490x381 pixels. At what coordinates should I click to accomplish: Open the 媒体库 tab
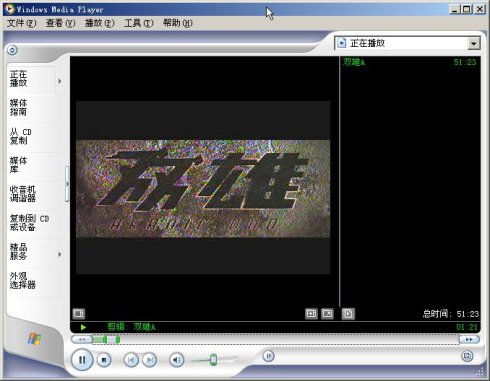tap(31, 165)
